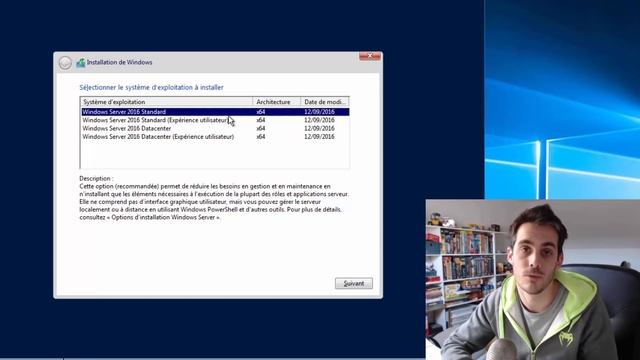Click the webcam video thumbnail
This screenshot has width=640, height=360.
[533, 280]
